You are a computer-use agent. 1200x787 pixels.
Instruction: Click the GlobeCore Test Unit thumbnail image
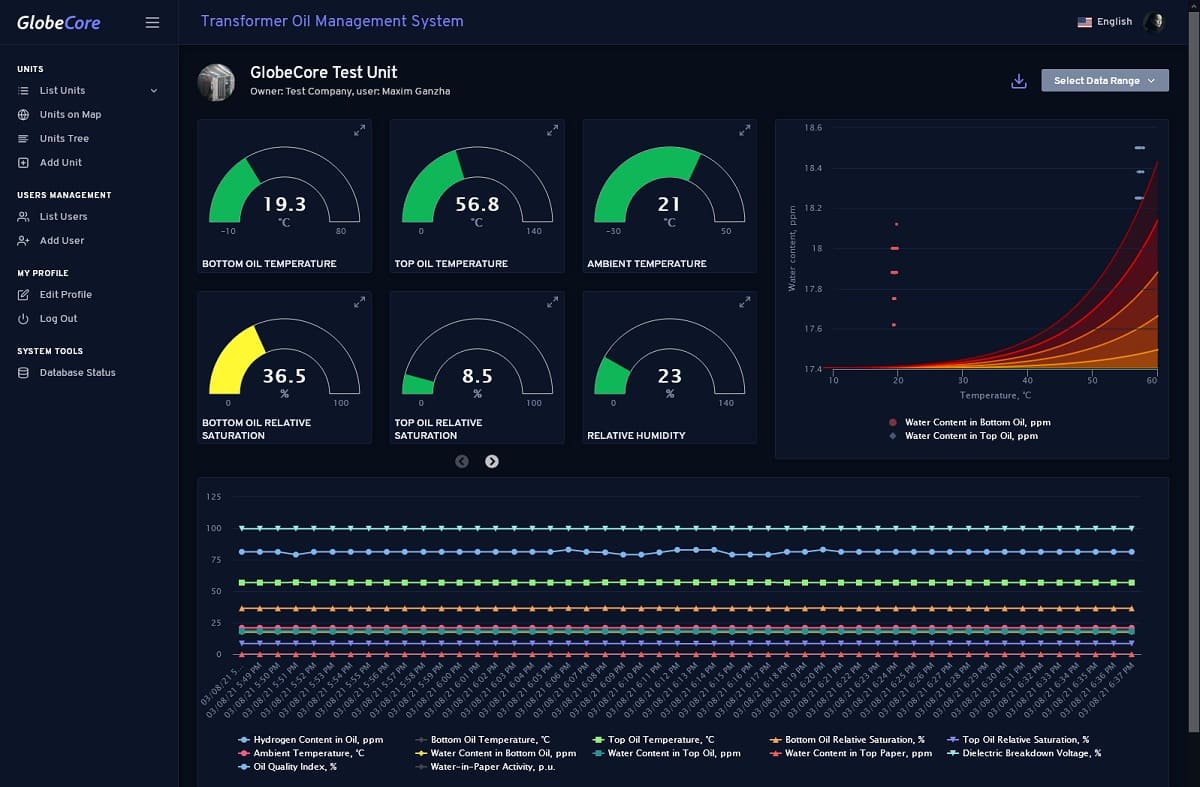pyautogui.click(x=217, y=82)
